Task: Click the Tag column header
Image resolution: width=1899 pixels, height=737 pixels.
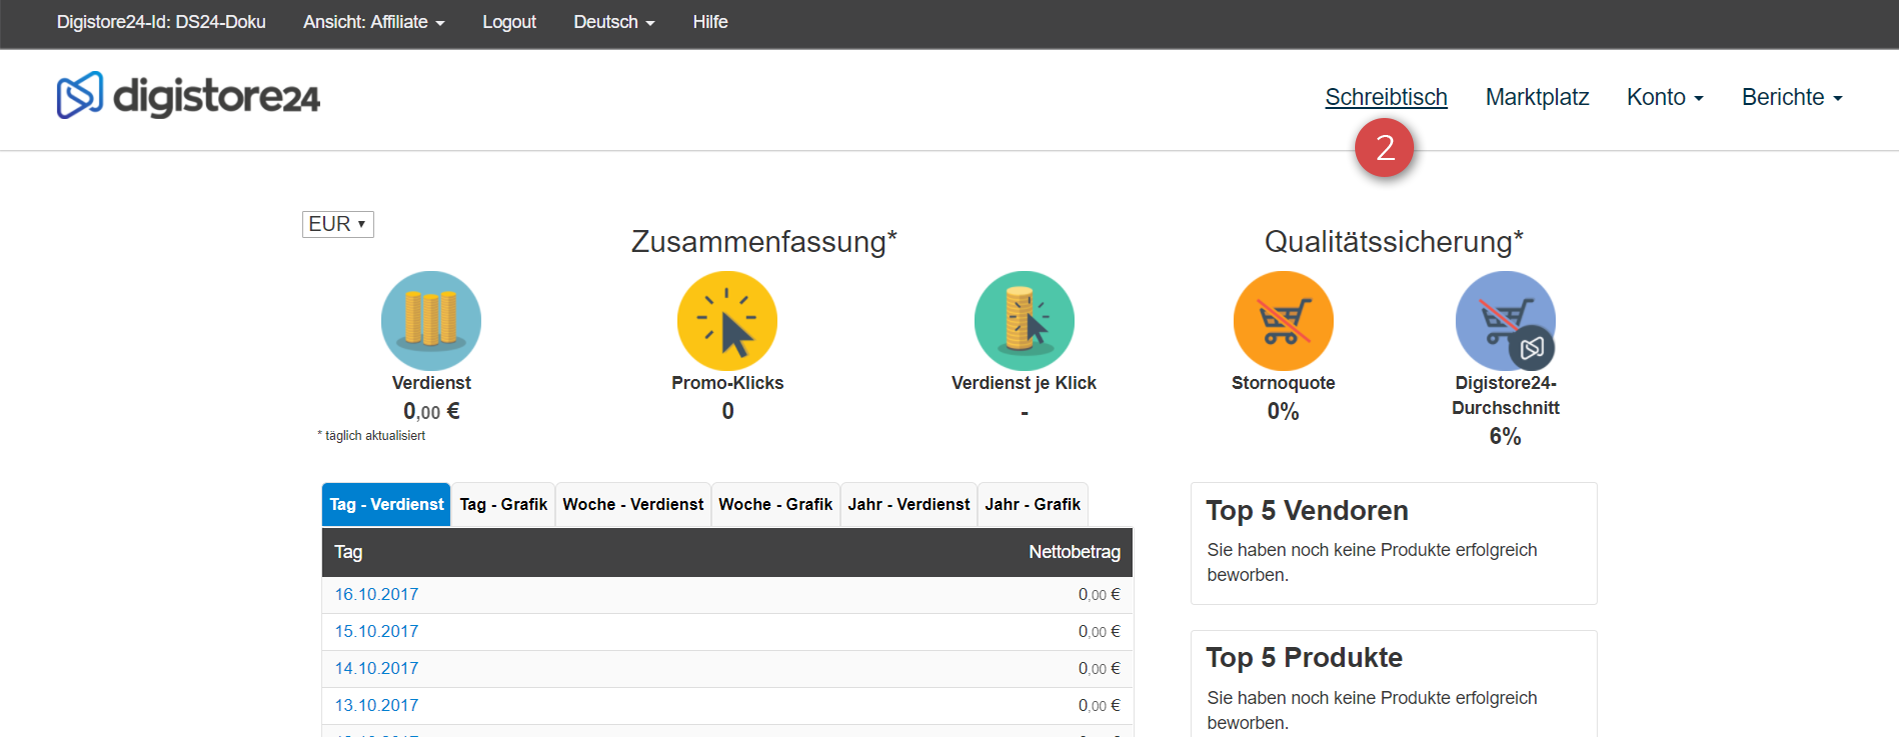Action: [x=348, y=552]
